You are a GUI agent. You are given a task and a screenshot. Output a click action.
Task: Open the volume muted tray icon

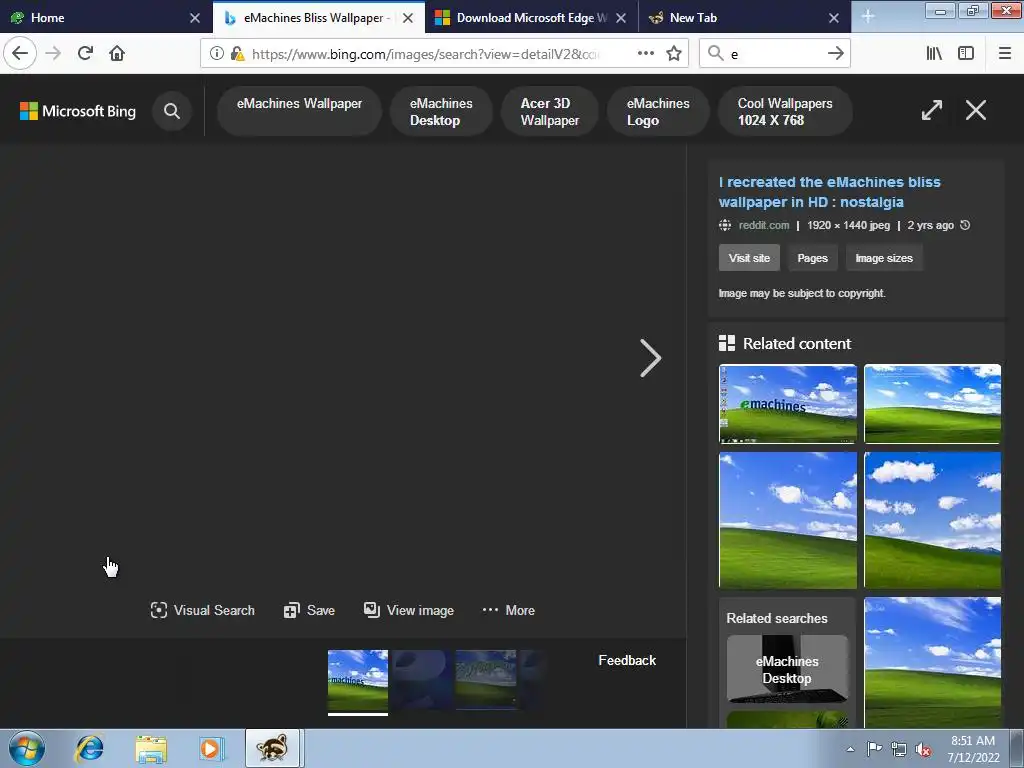coord(923,749)
